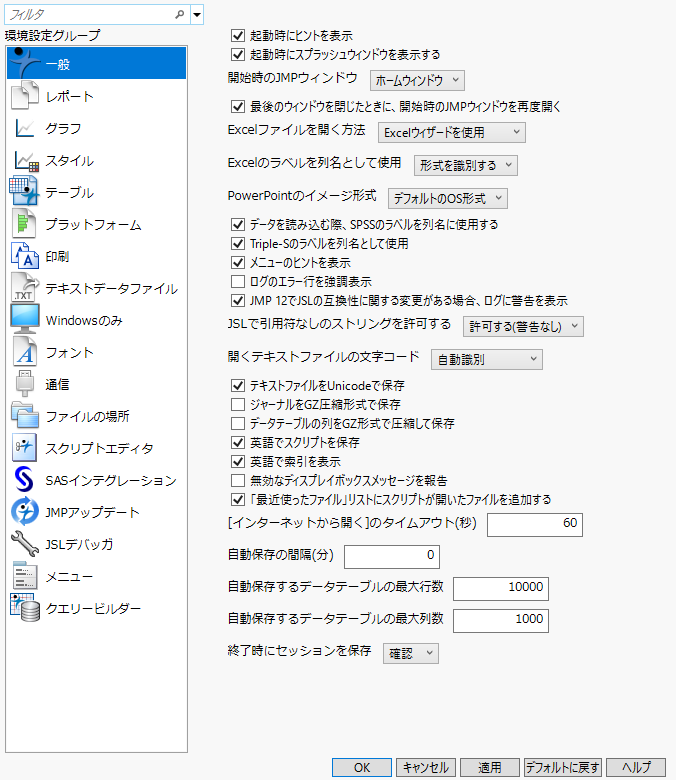676x780 pixels.
Task: Open the 自動識別 character code dropdown
Action: pyautogui.click(x=487, y=359)
